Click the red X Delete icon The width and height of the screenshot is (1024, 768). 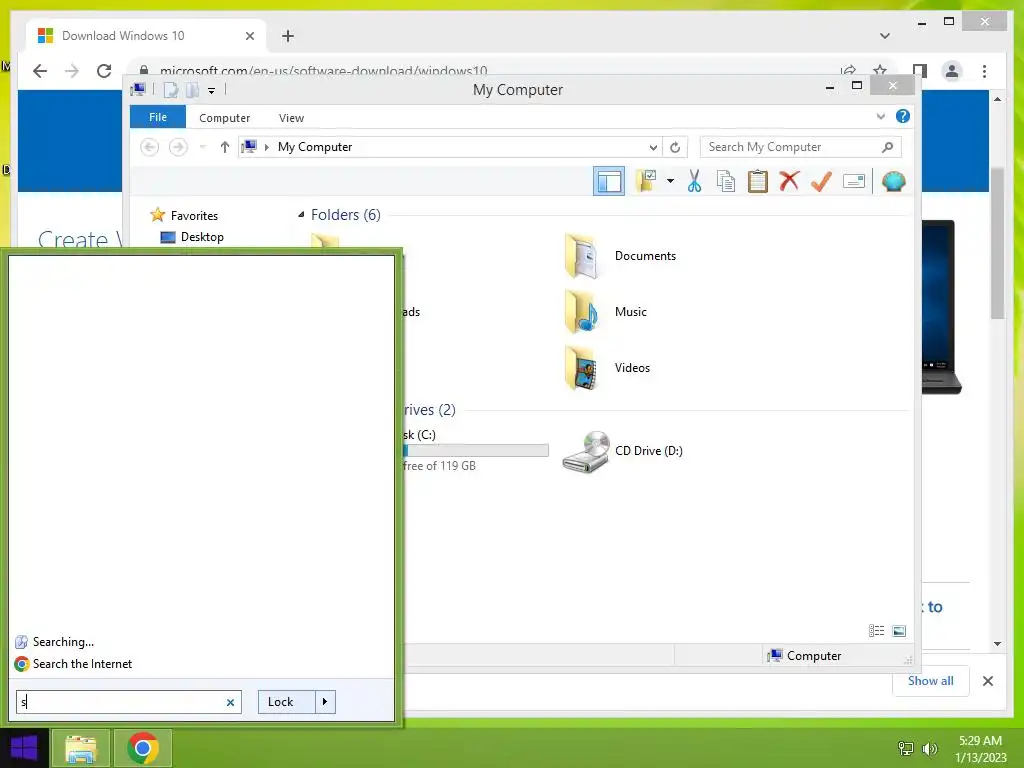(x=789, y=180)
